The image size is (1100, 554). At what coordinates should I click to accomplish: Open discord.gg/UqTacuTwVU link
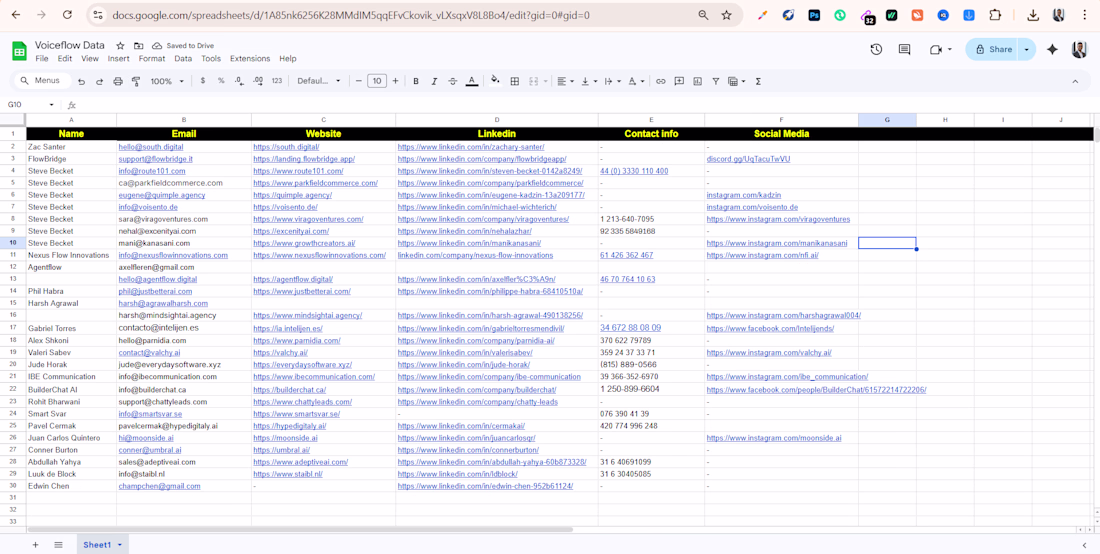(749, 159)
